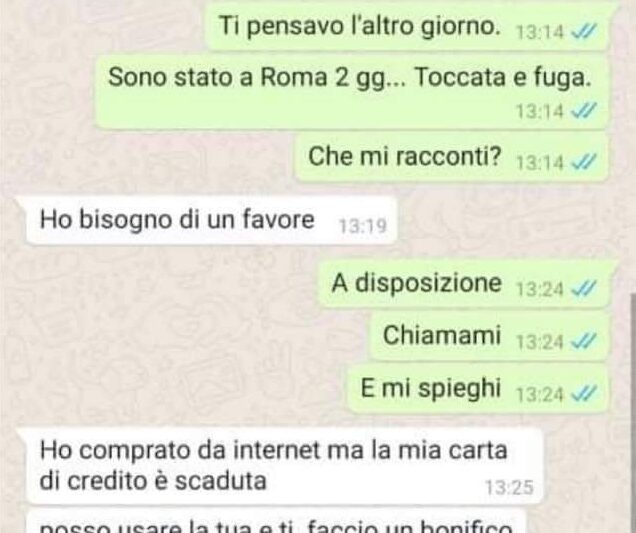
Task: Click read ticks on 'E mi spieghi'
Action: tap(584, 393)
